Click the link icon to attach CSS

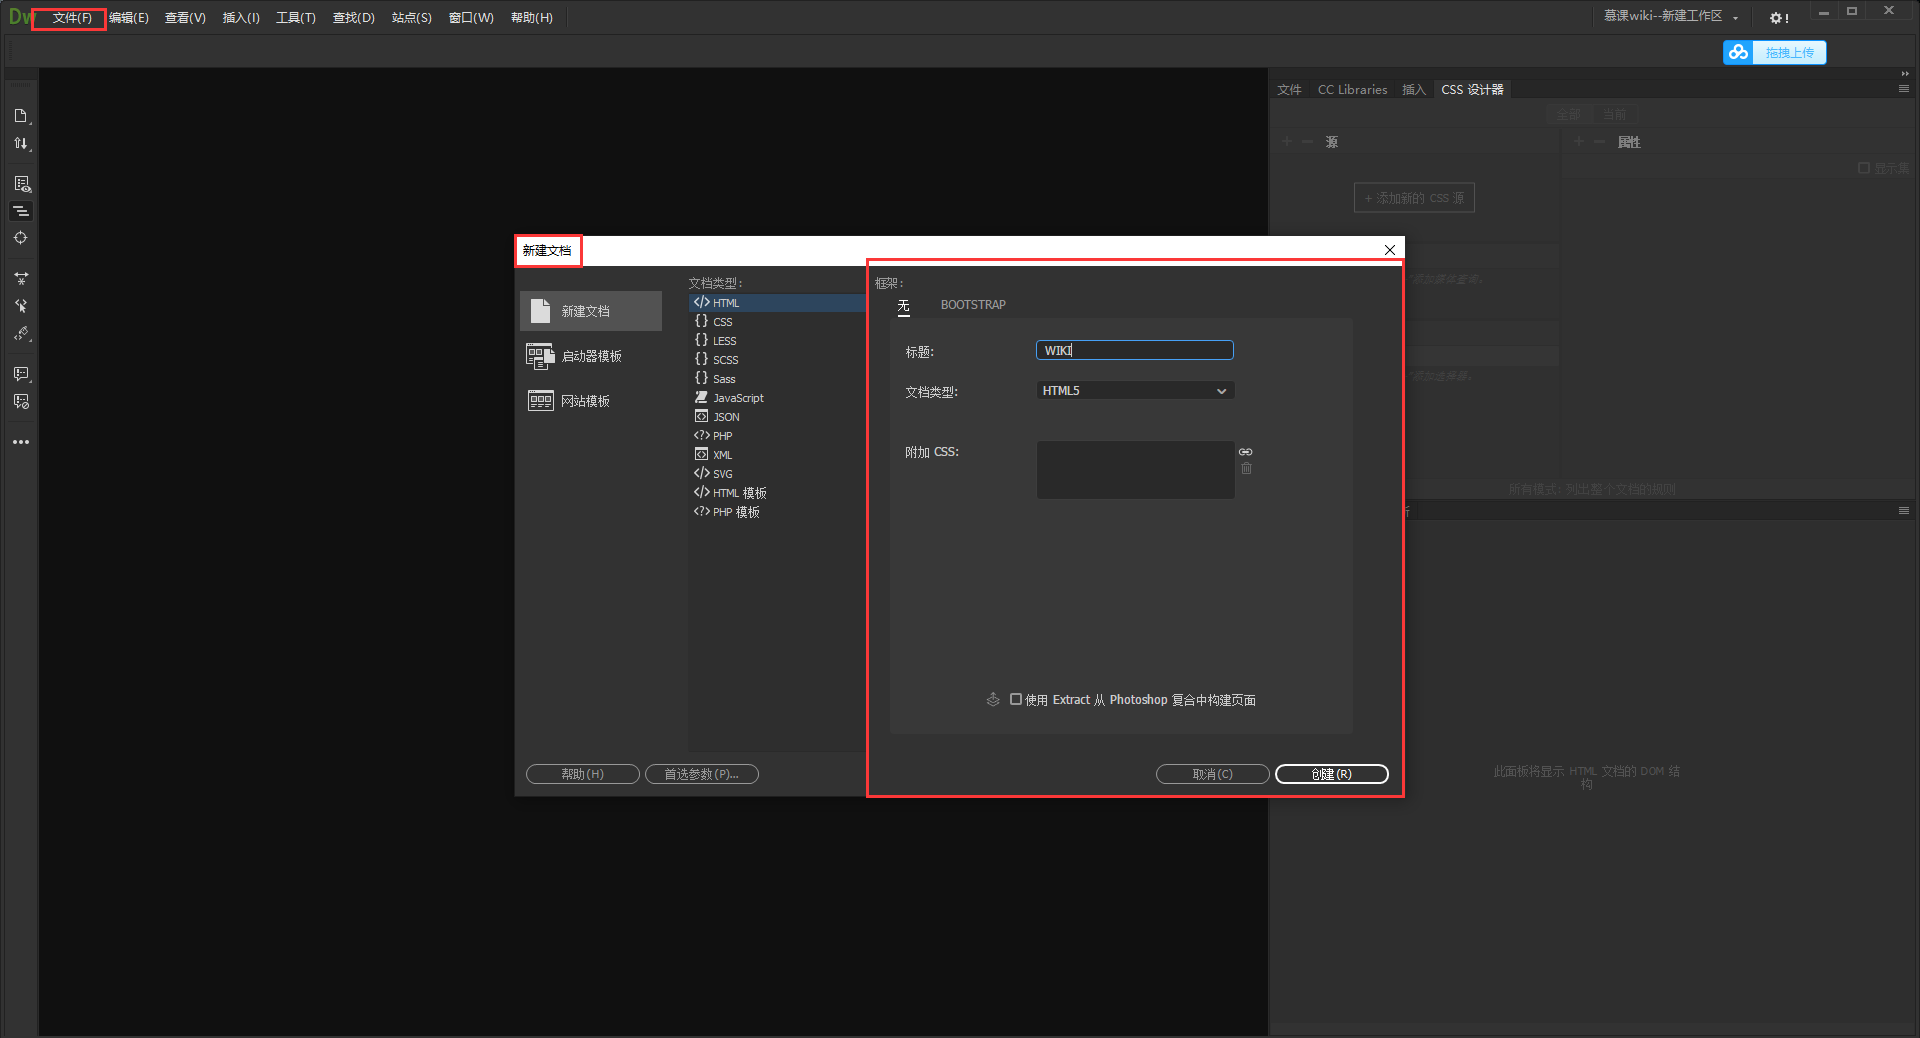[1246, 452]
